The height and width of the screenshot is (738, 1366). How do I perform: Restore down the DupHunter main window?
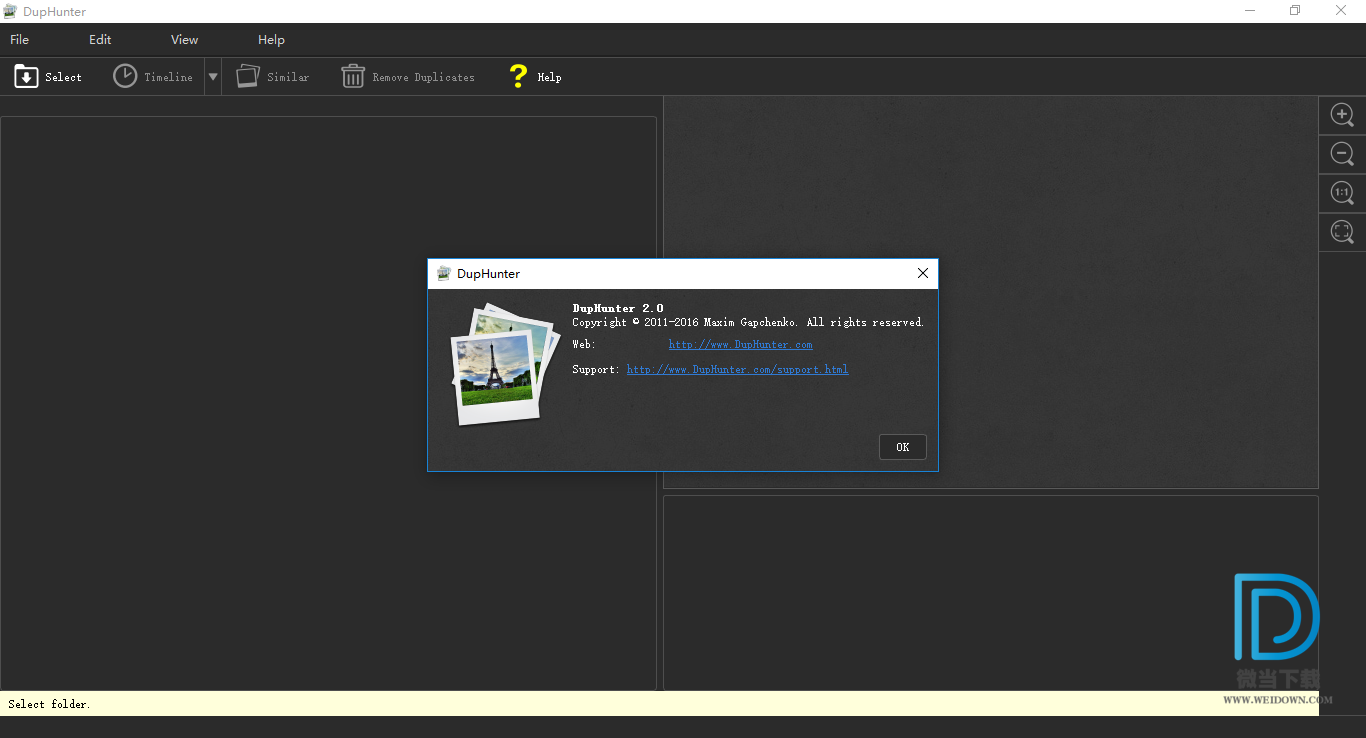[x=1295, y=11]
